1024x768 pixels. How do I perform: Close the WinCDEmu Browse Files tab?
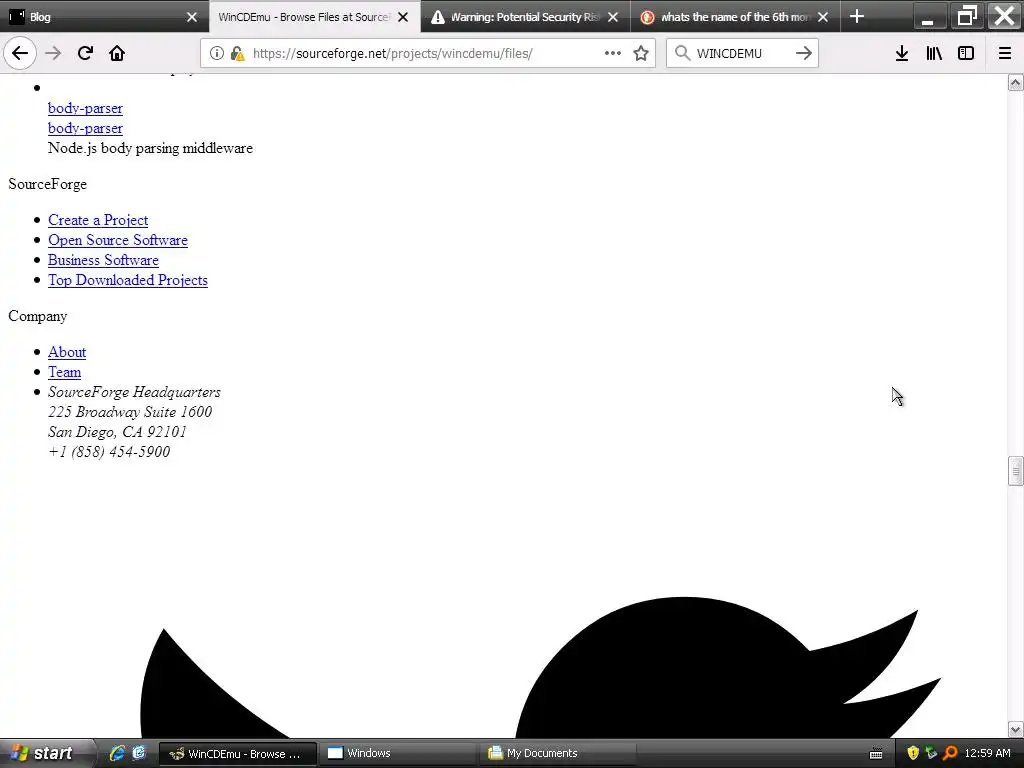403,17
